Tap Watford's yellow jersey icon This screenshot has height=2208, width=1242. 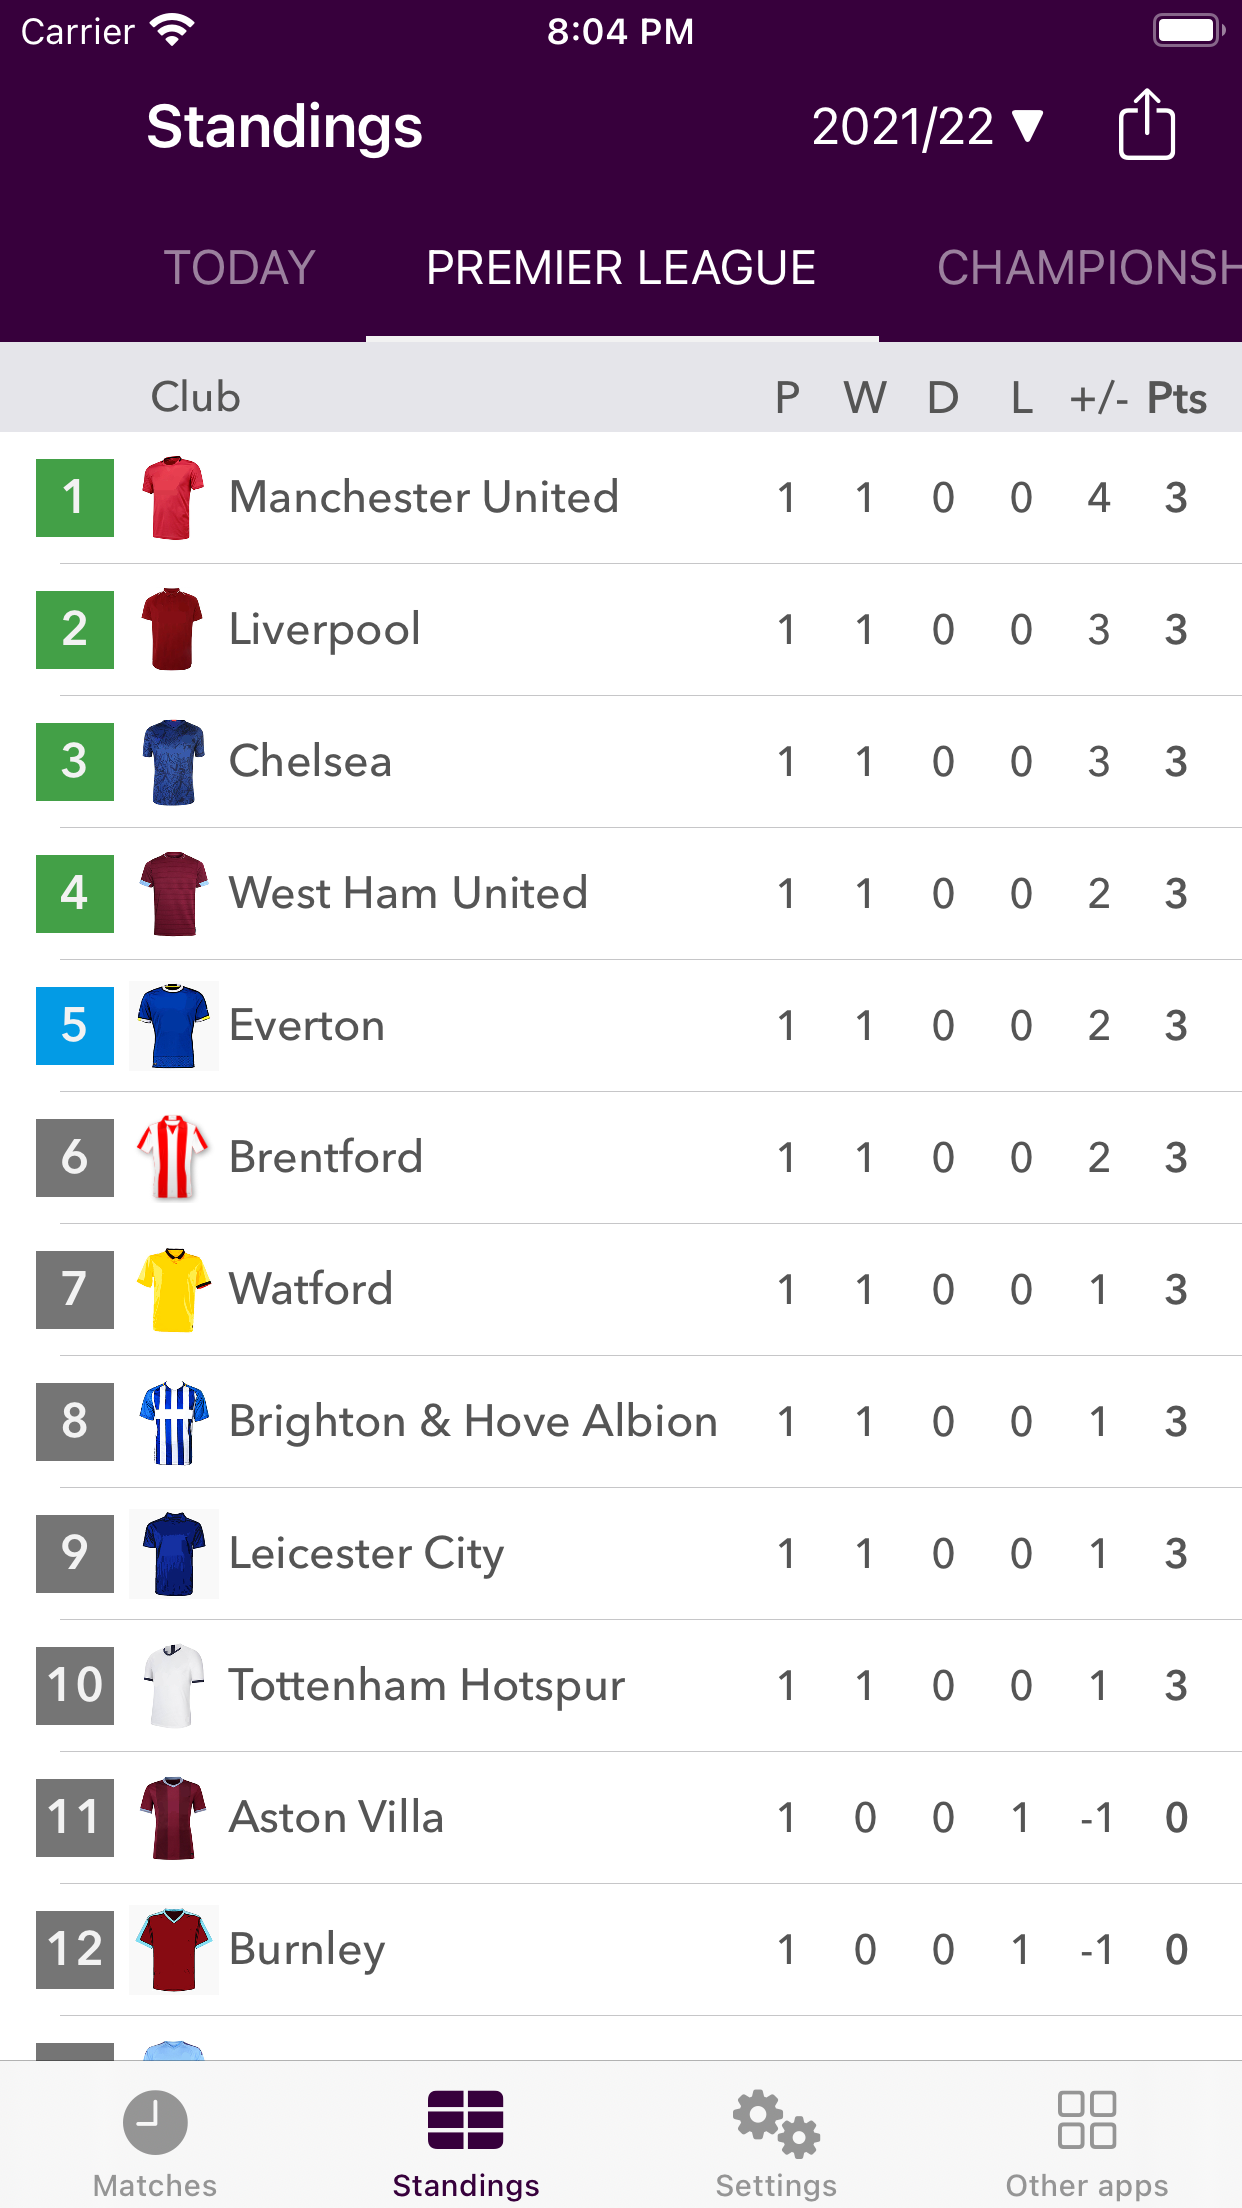173,1290
